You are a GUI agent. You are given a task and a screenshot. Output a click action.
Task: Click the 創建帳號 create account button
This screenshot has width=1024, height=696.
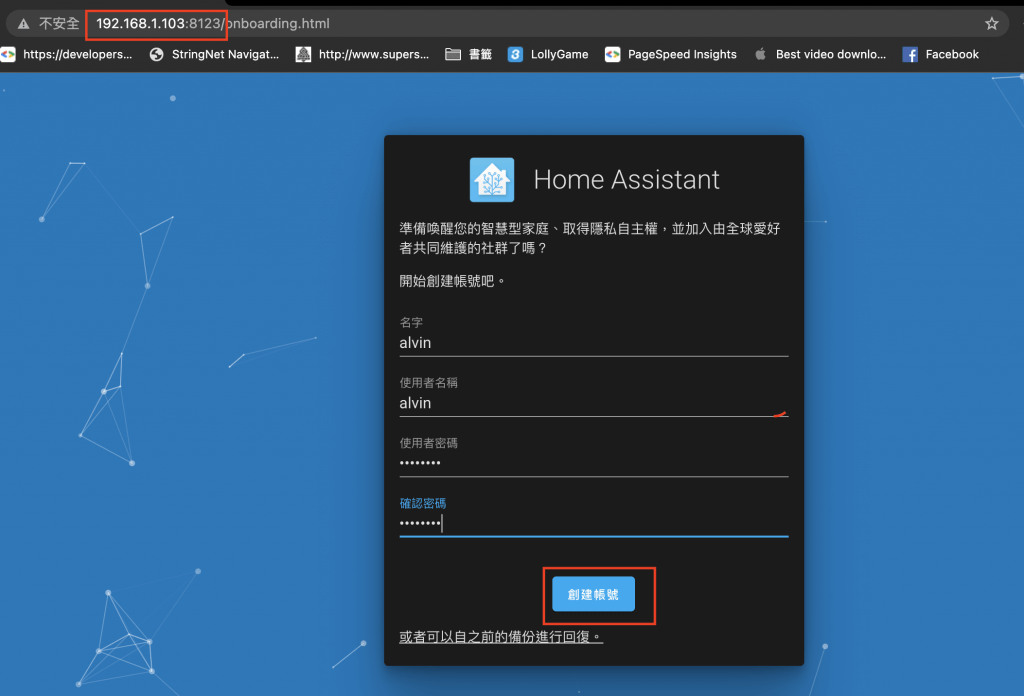(593, 594)
